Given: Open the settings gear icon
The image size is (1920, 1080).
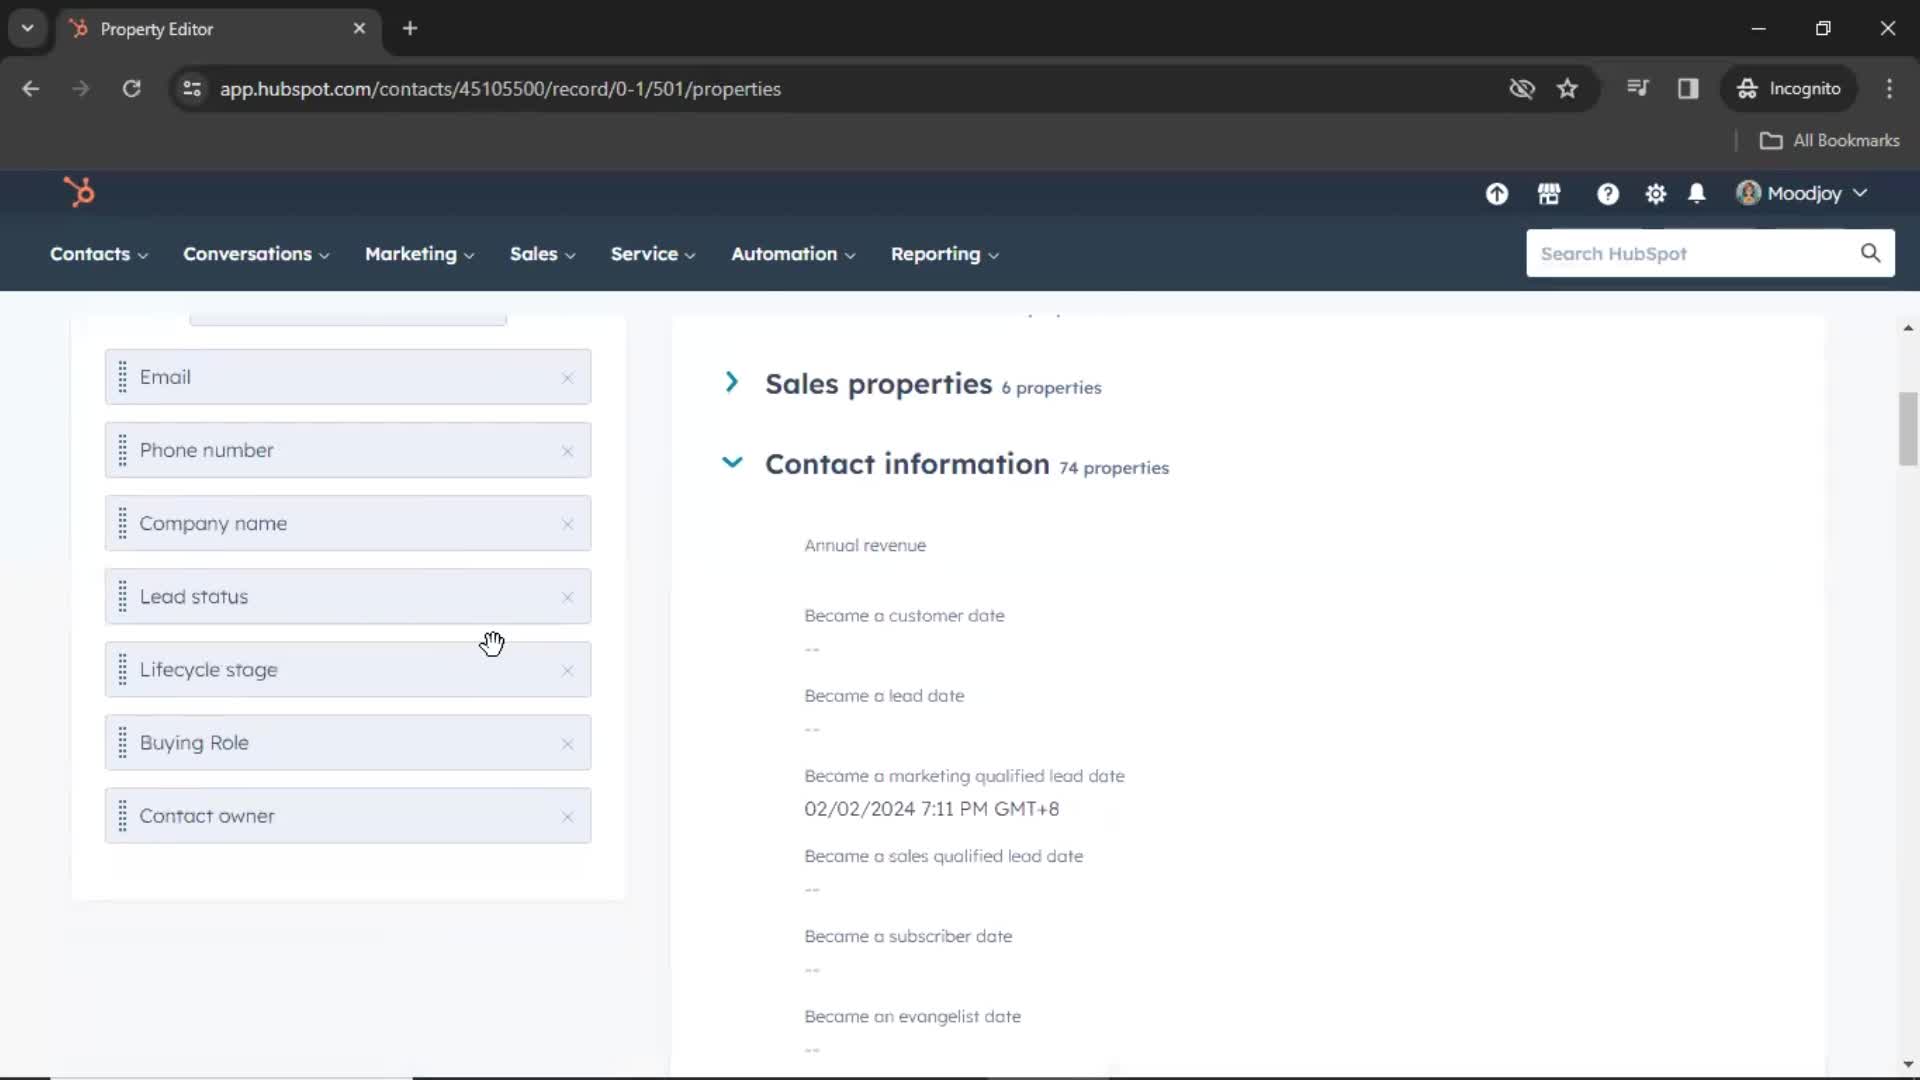Looking at the screenshot, I should (x=1656, y=194).
